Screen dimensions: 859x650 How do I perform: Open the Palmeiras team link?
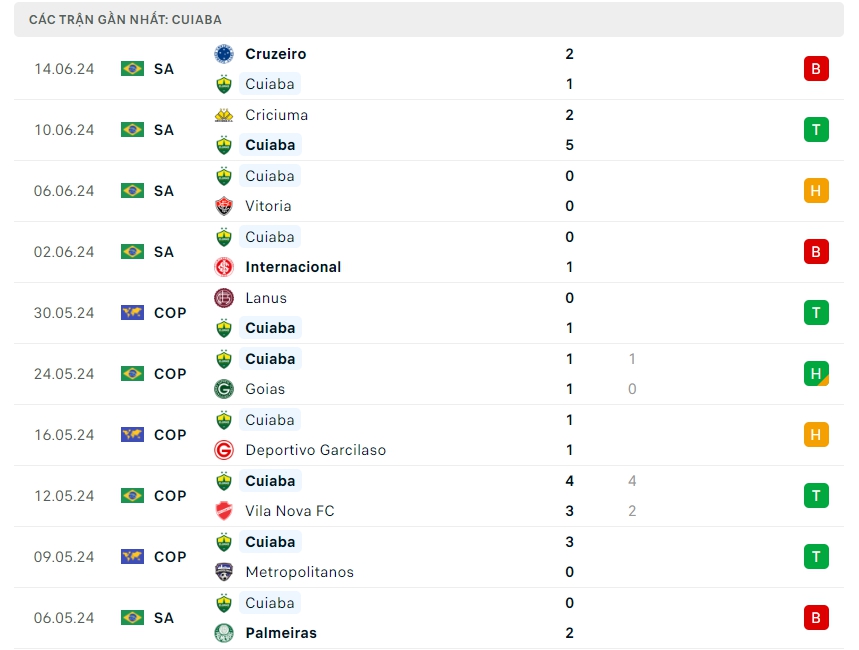281,633
